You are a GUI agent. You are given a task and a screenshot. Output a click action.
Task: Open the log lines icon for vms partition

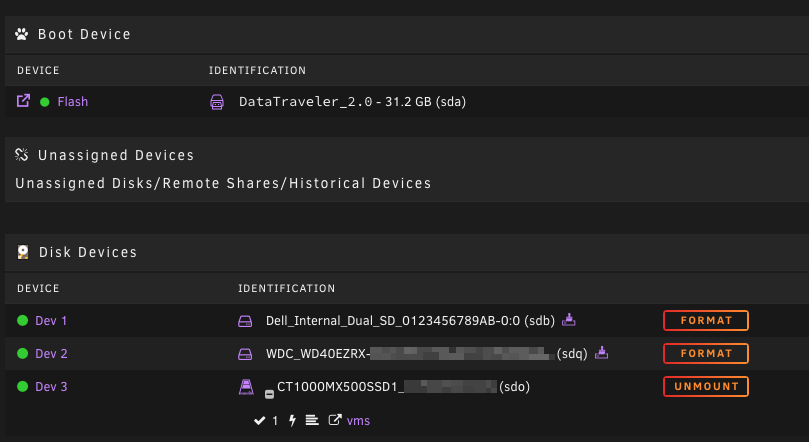pyautogui.click(x=312, y=420)
